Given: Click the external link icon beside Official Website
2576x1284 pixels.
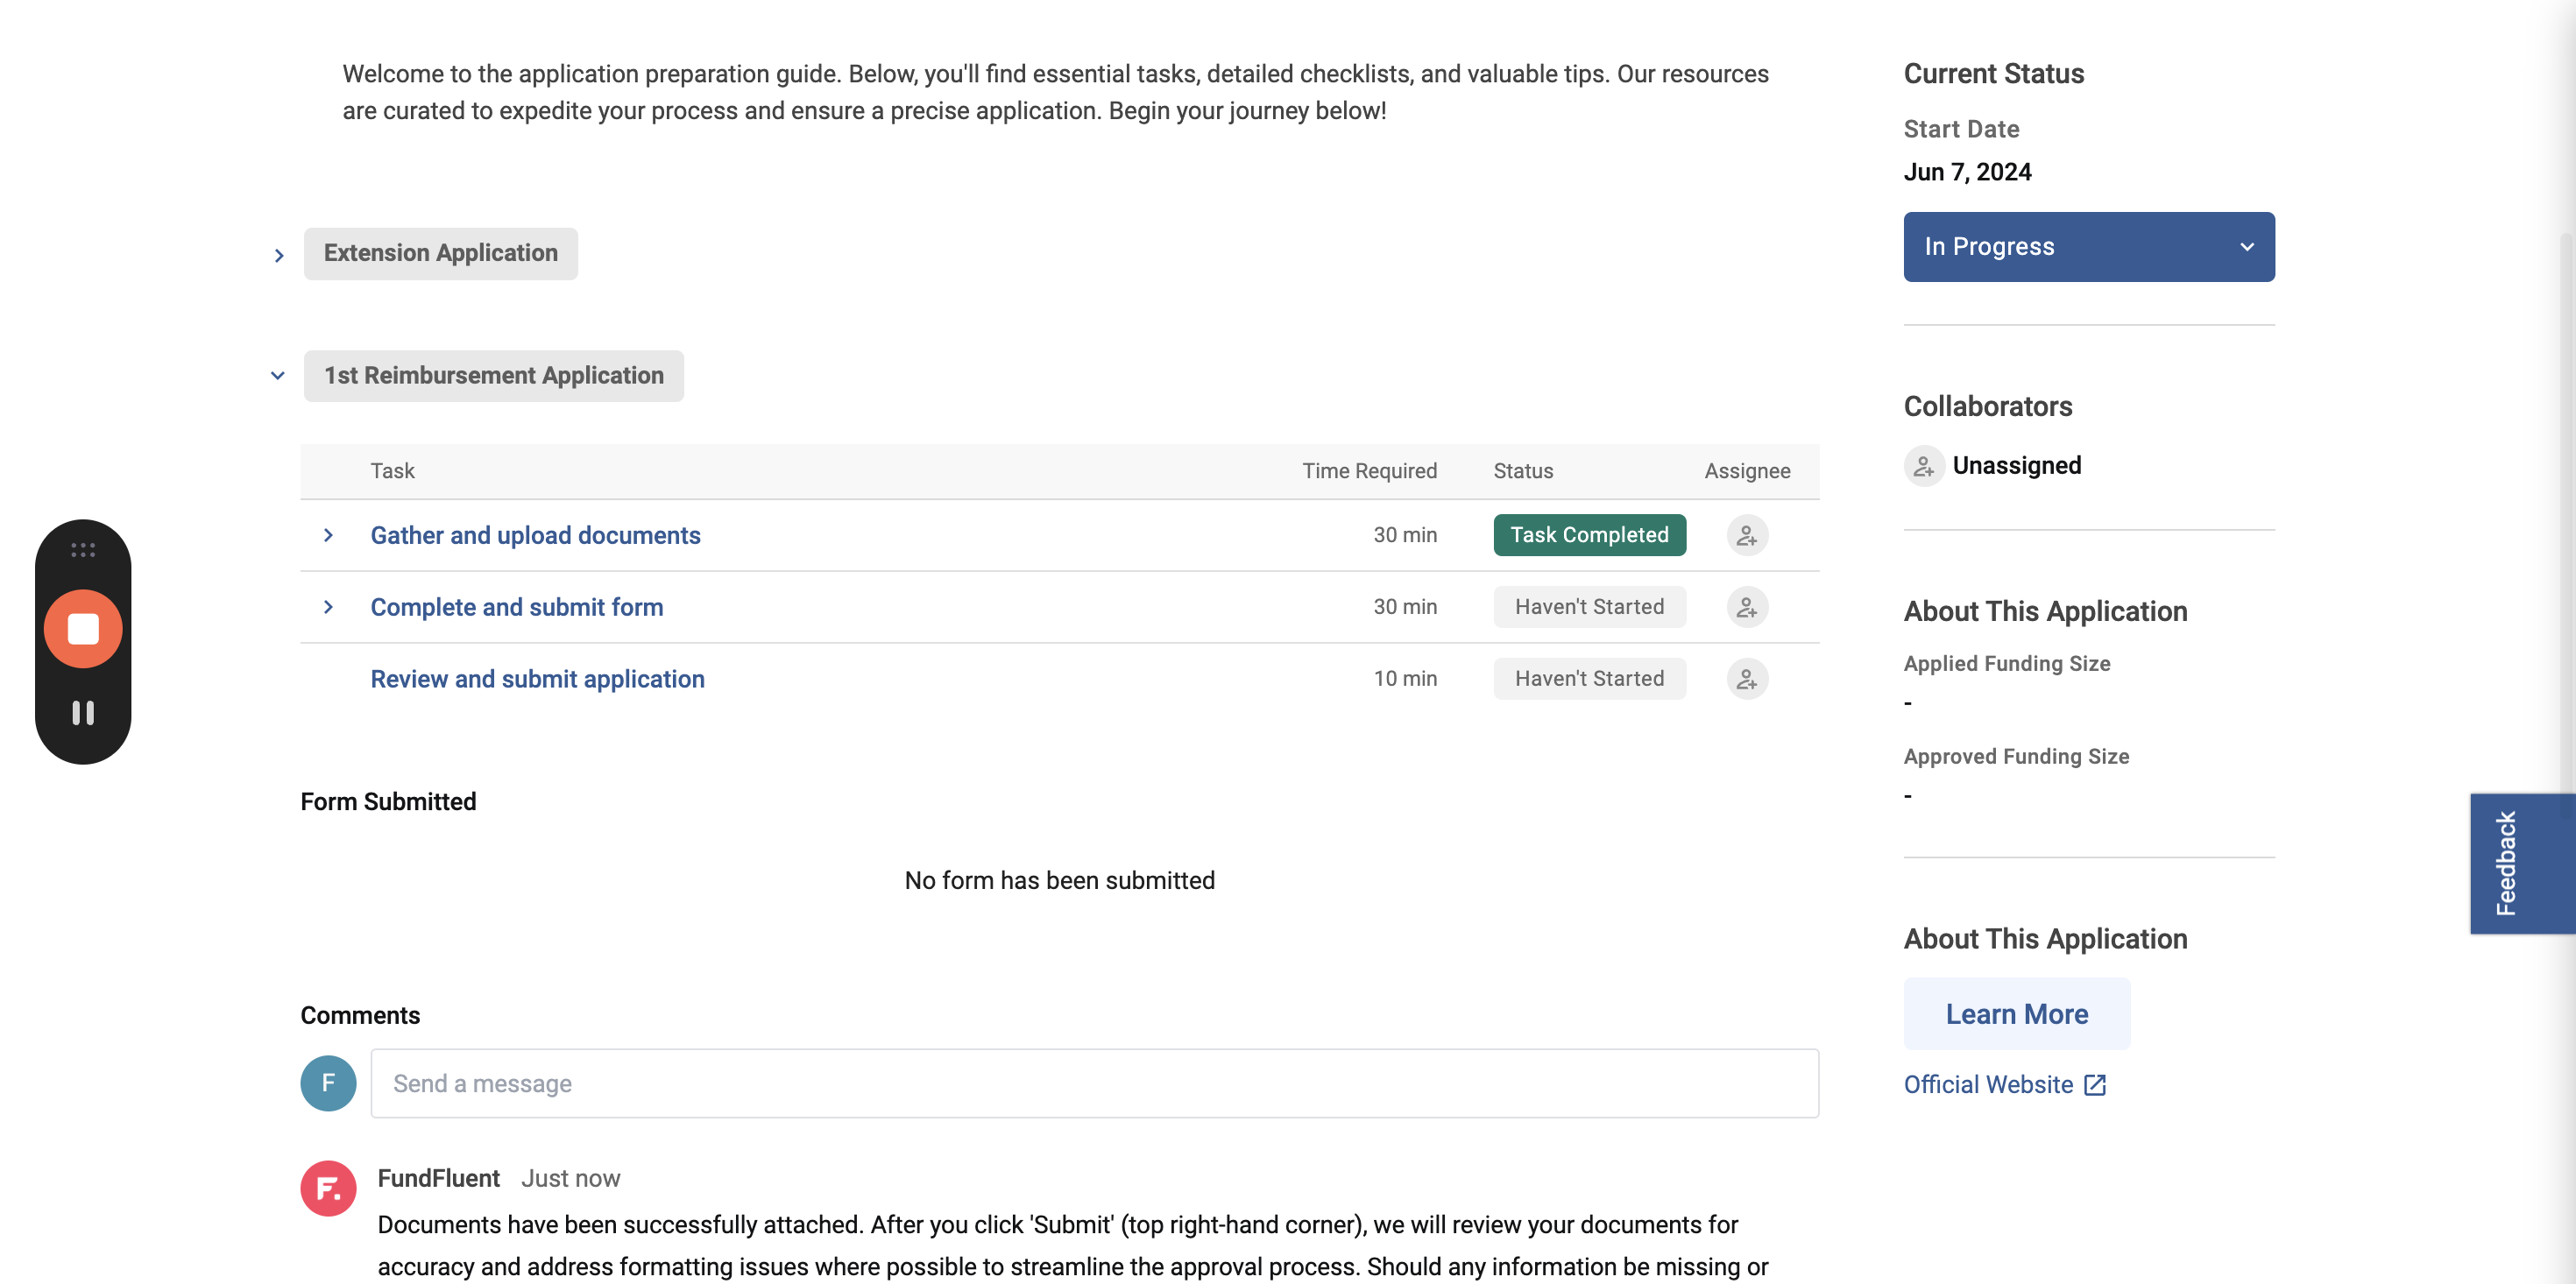Looking at the screenshot, I should 2094,1085.
